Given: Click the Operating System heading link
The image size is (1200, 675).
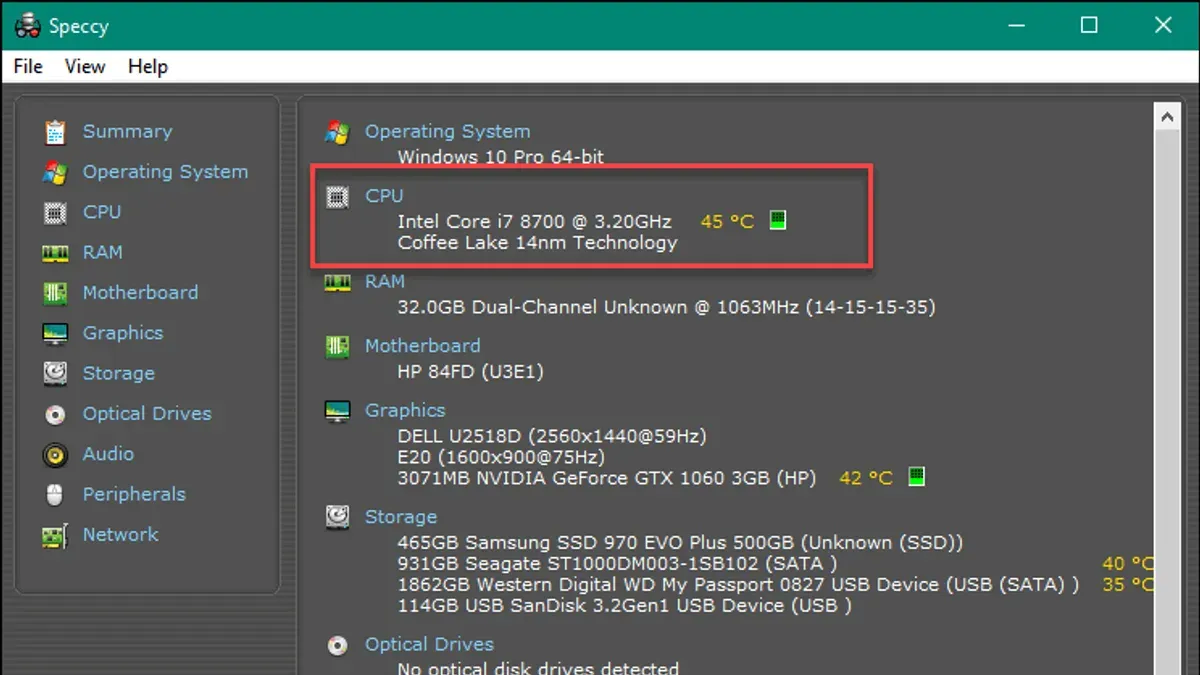Looking at the screenshot, I should (x=447, y=132).
